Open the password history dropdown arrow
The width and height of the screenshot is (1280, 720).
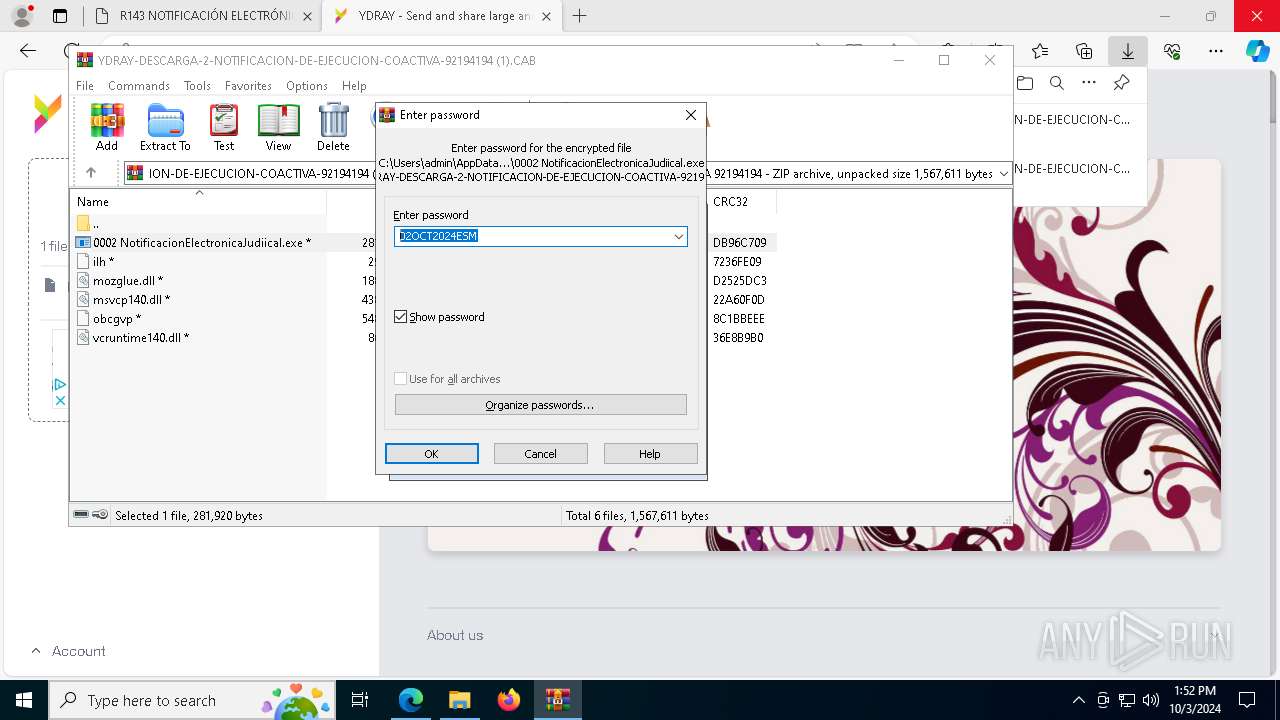[678, 236]
